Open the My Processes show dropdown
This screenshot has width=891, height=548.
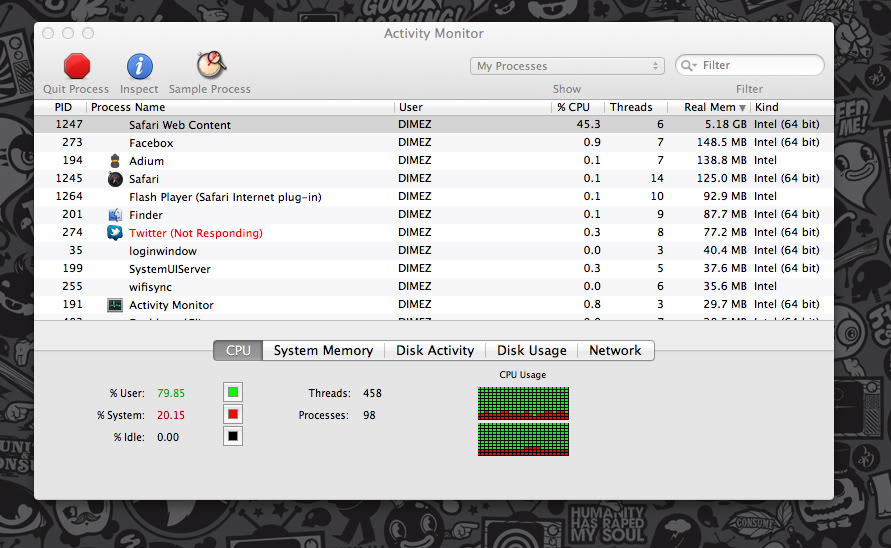[567, 66]
